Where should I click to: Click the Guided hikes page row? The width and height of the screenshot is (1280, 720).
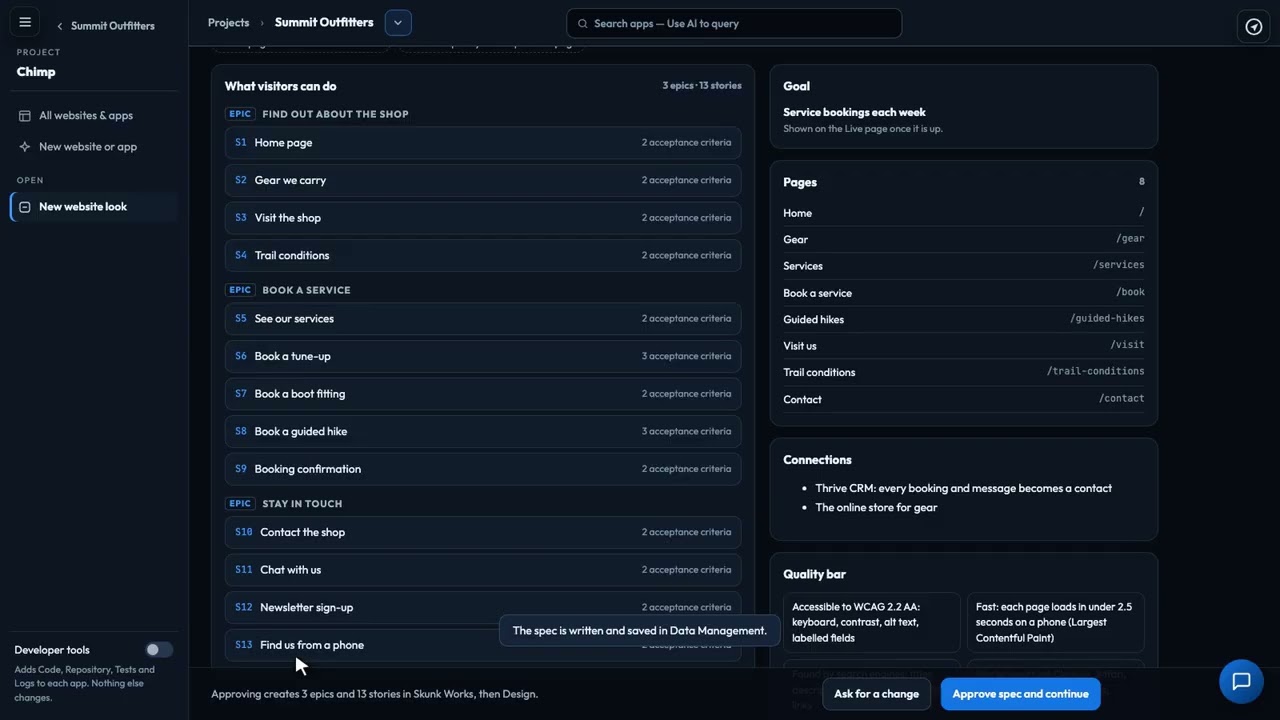(964, 319)
